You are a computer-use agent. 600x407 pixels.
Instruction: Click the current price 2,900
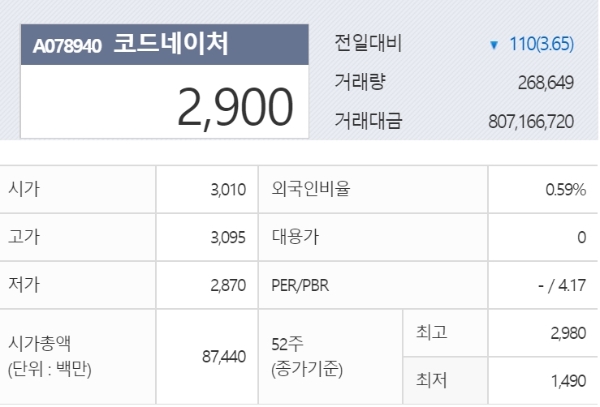click(x=236, y=106)
